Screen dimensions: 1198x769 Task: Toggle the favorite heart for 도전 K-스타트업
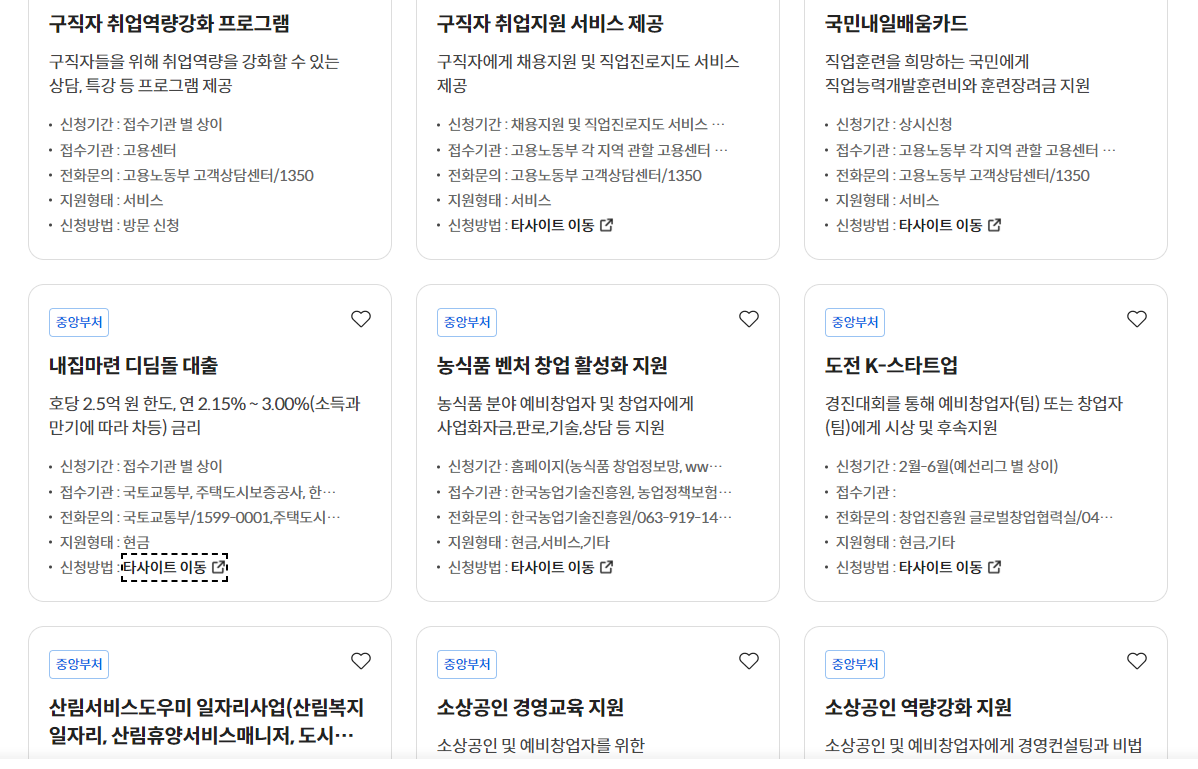(1136, 319)
